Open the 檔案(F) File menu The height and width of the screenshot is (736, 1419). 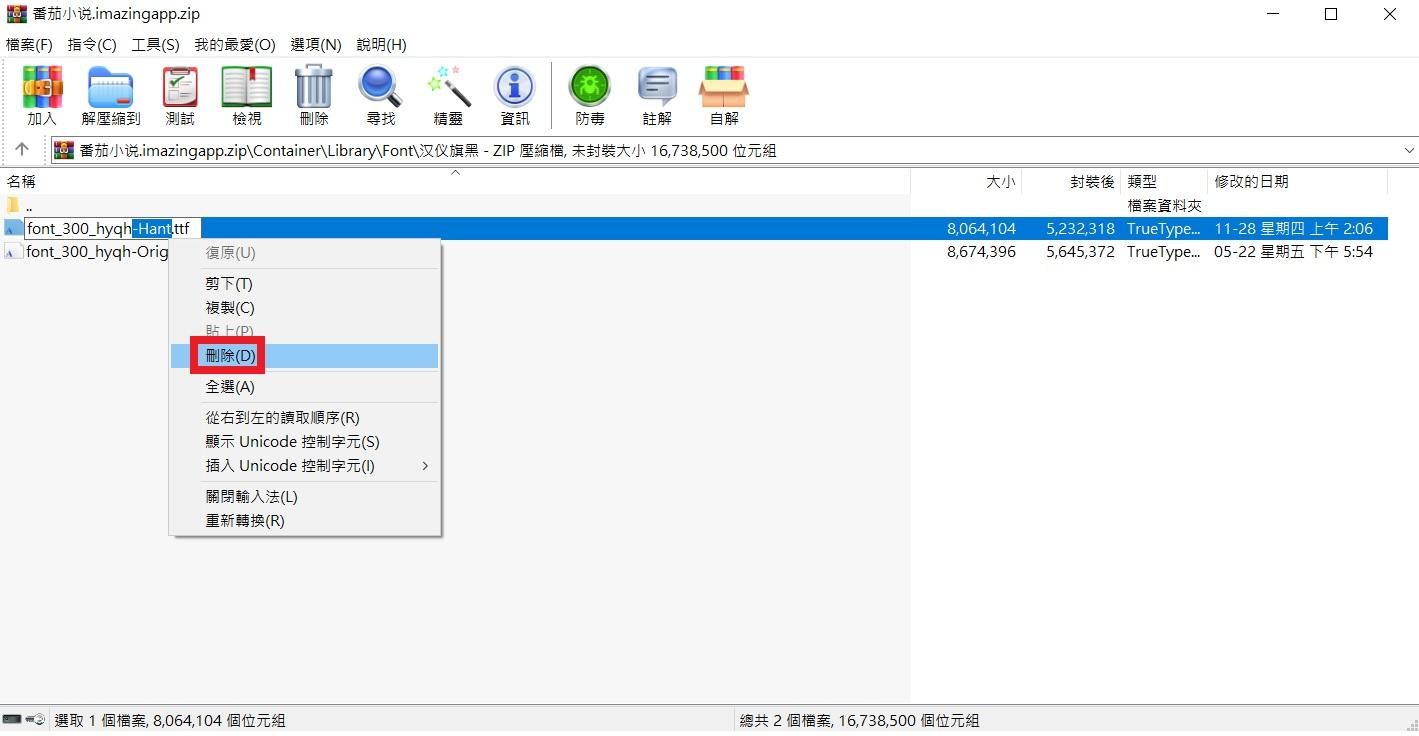click(x=29, y=45)
